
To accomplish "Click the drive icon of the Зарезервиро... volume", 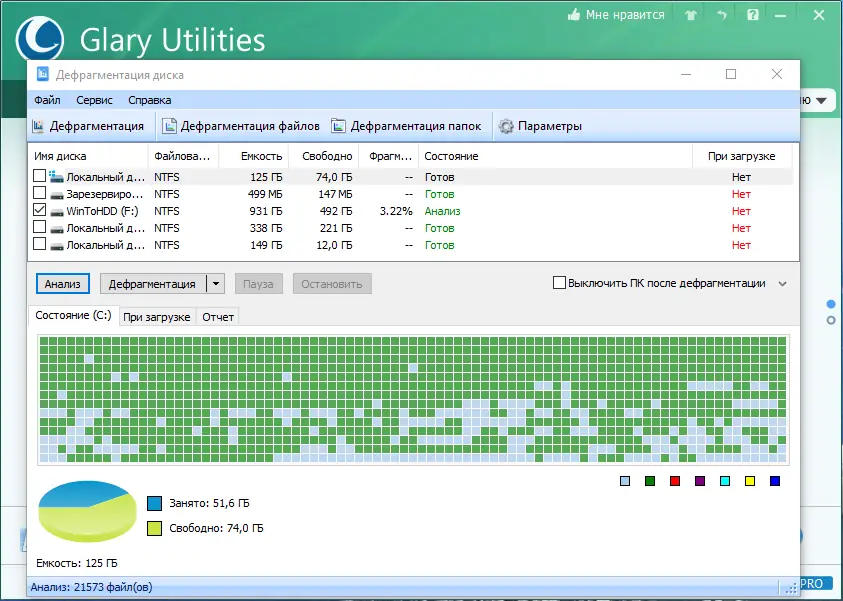I will [56, 195].
